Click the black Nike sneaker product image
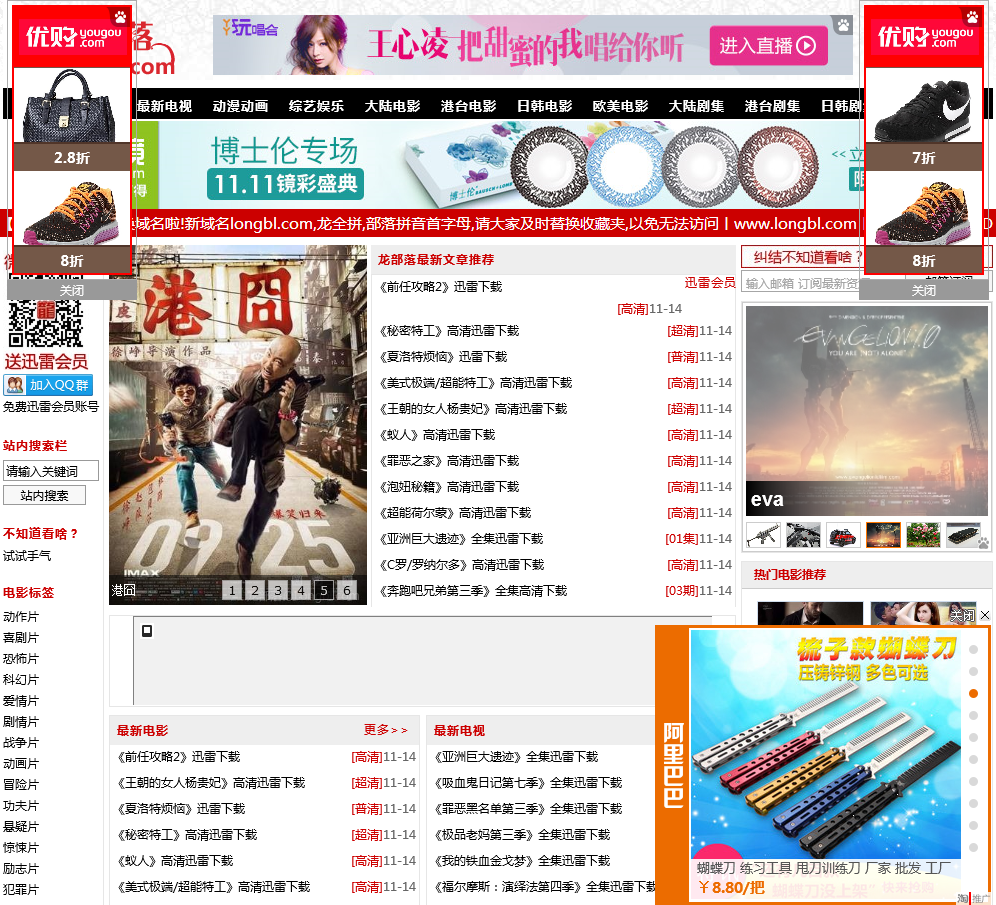 tap(924, 106)
